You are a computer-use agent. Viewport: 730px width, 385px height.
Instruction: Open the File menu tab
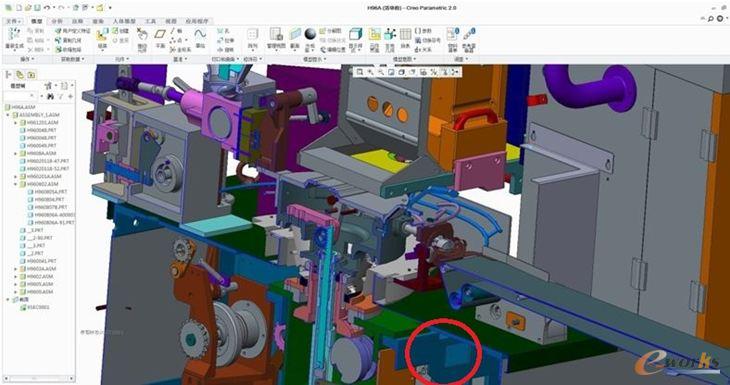[x=14, y=21]
